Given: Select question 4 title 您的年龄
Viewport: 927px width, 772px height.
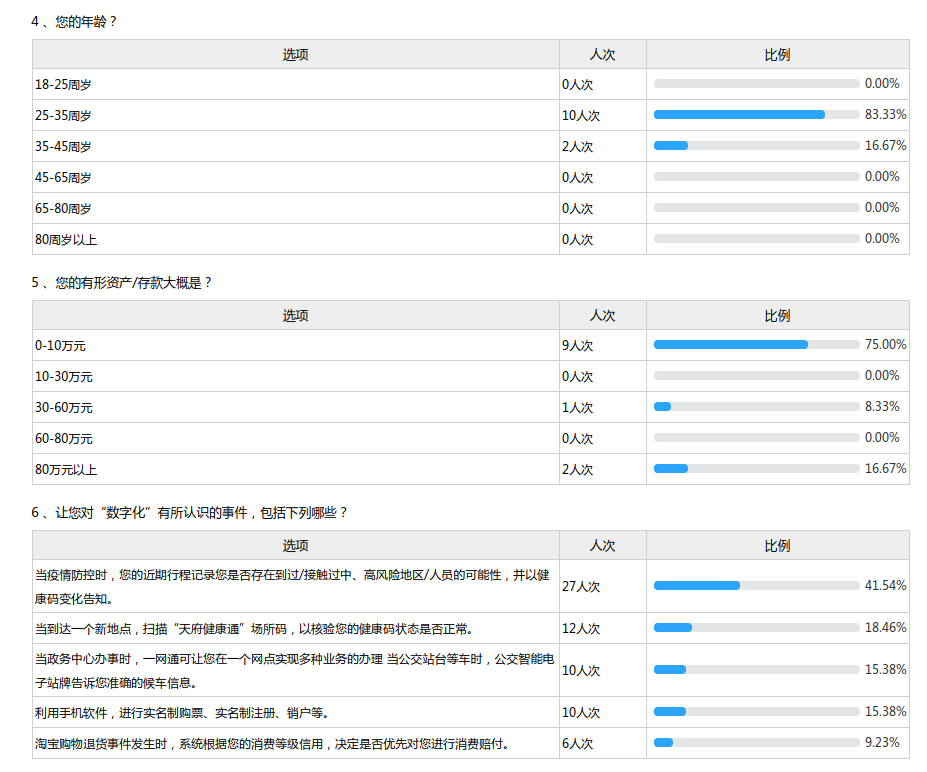Looking at the screenshot, I should click(x=75, y=21).
